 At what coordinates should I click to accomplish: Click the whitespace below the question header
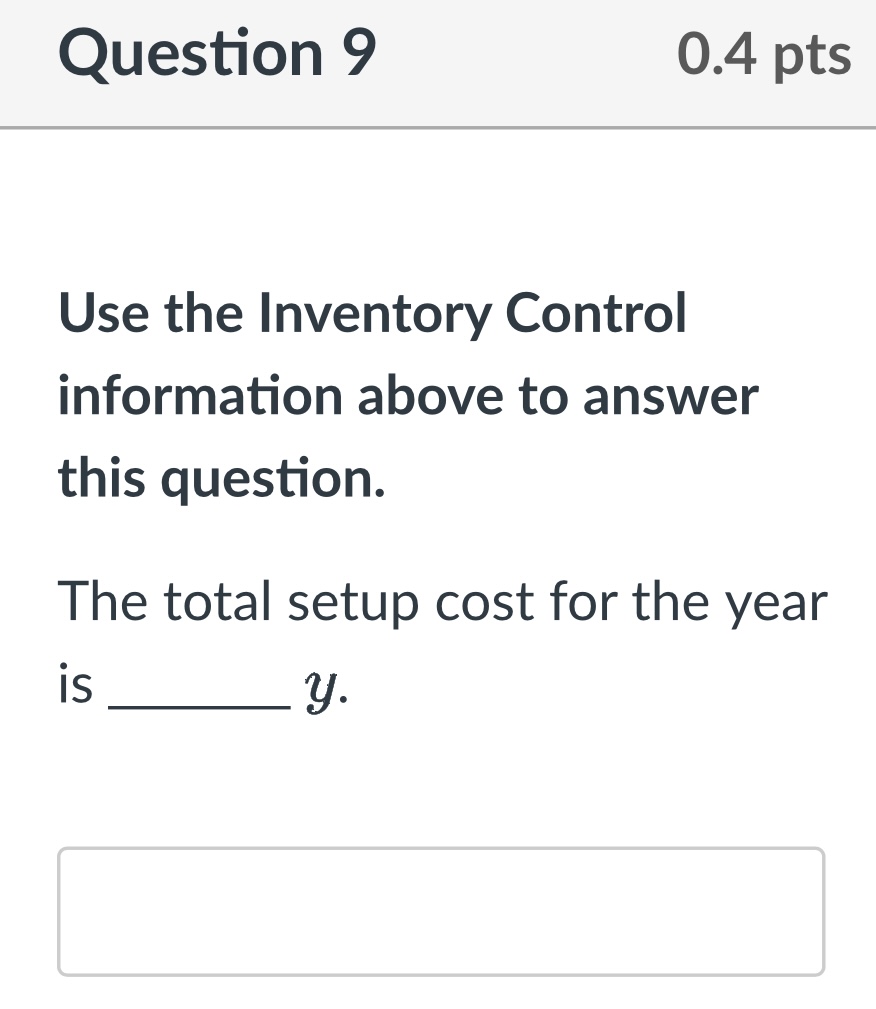pos(438,200)
